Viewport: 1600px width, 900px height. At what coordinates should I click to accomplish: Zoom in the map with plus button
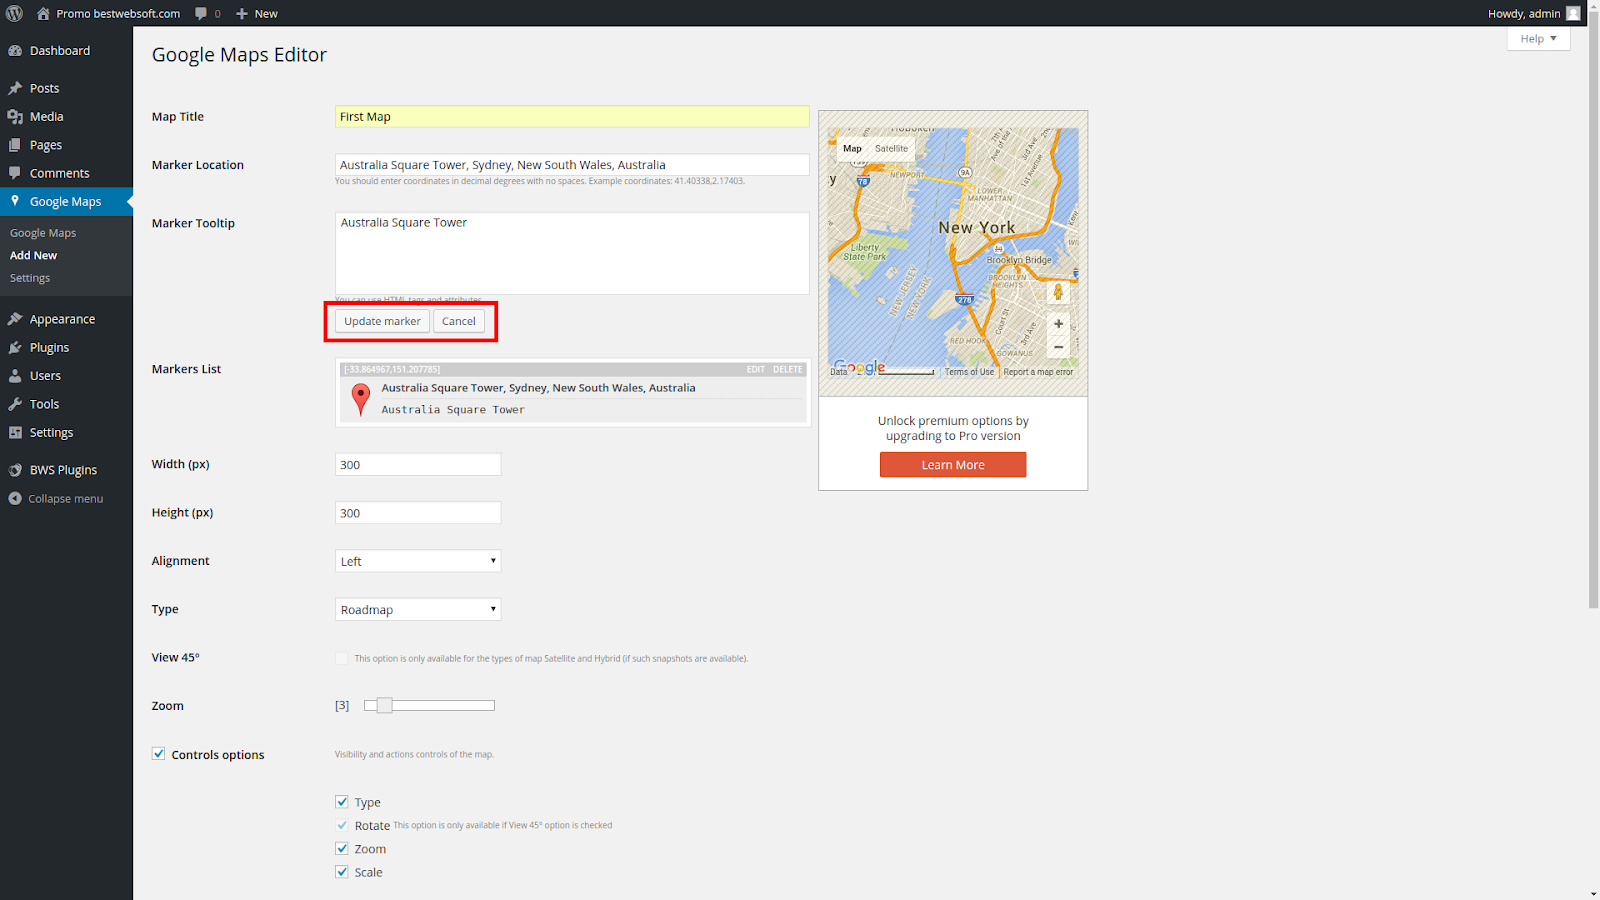(1058, 324)
